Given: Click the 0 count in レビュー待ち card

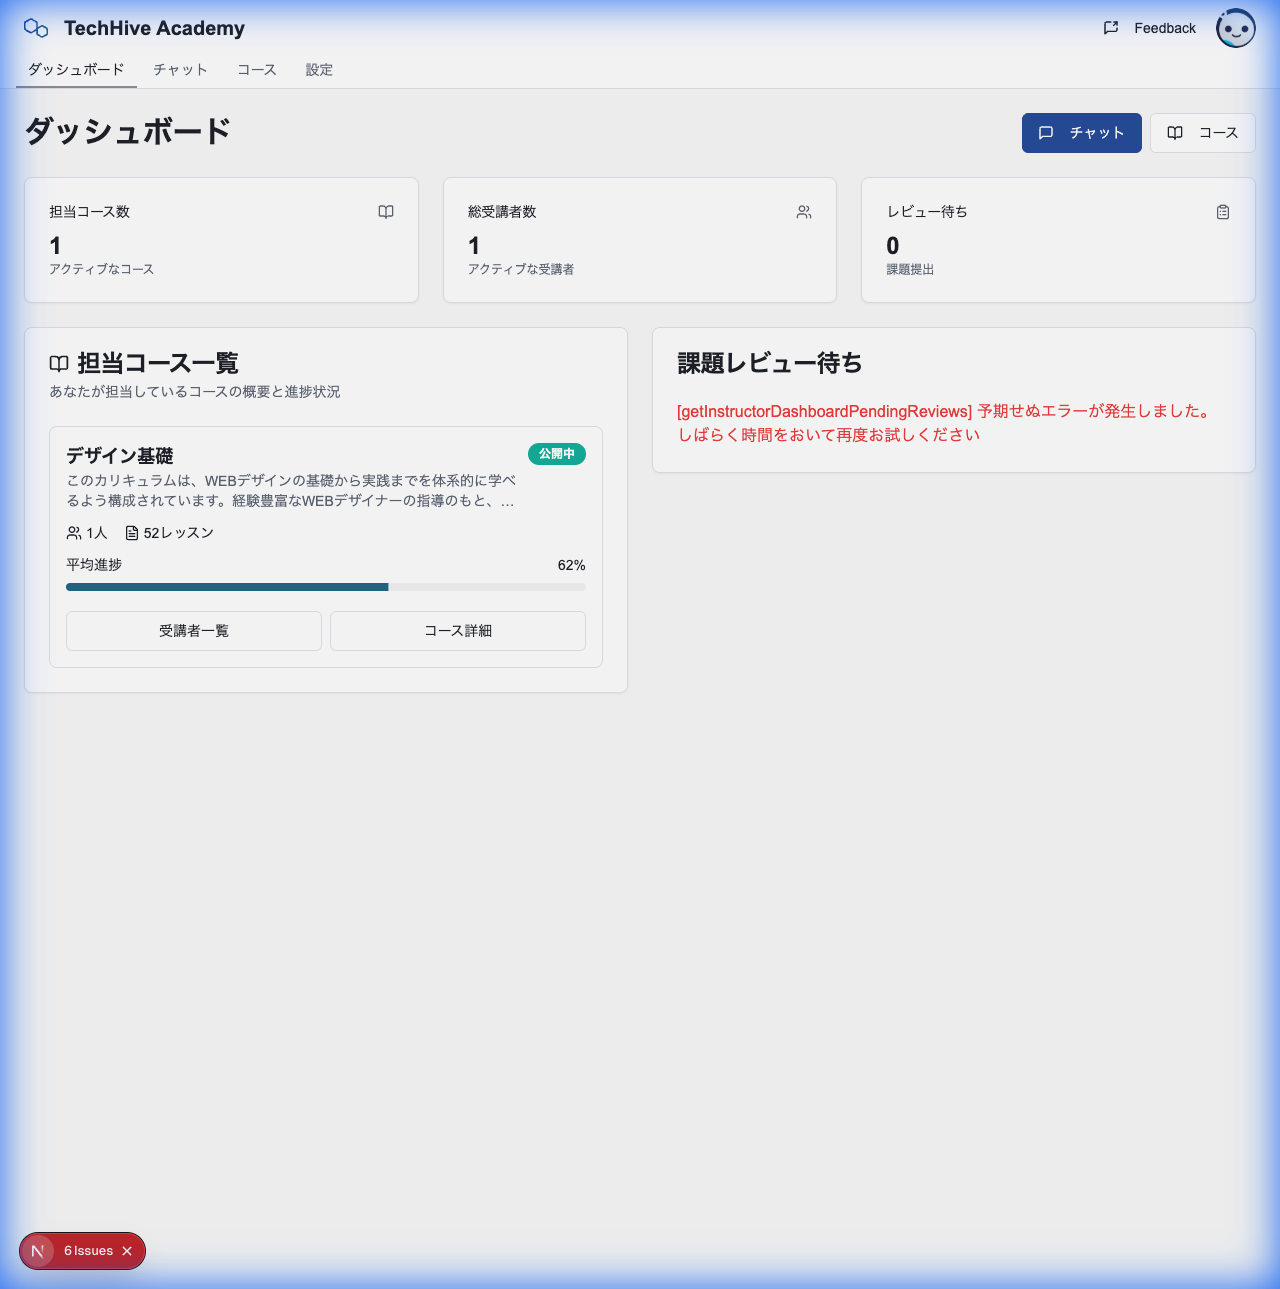Looking at the screenshot, I should (893, 246).
